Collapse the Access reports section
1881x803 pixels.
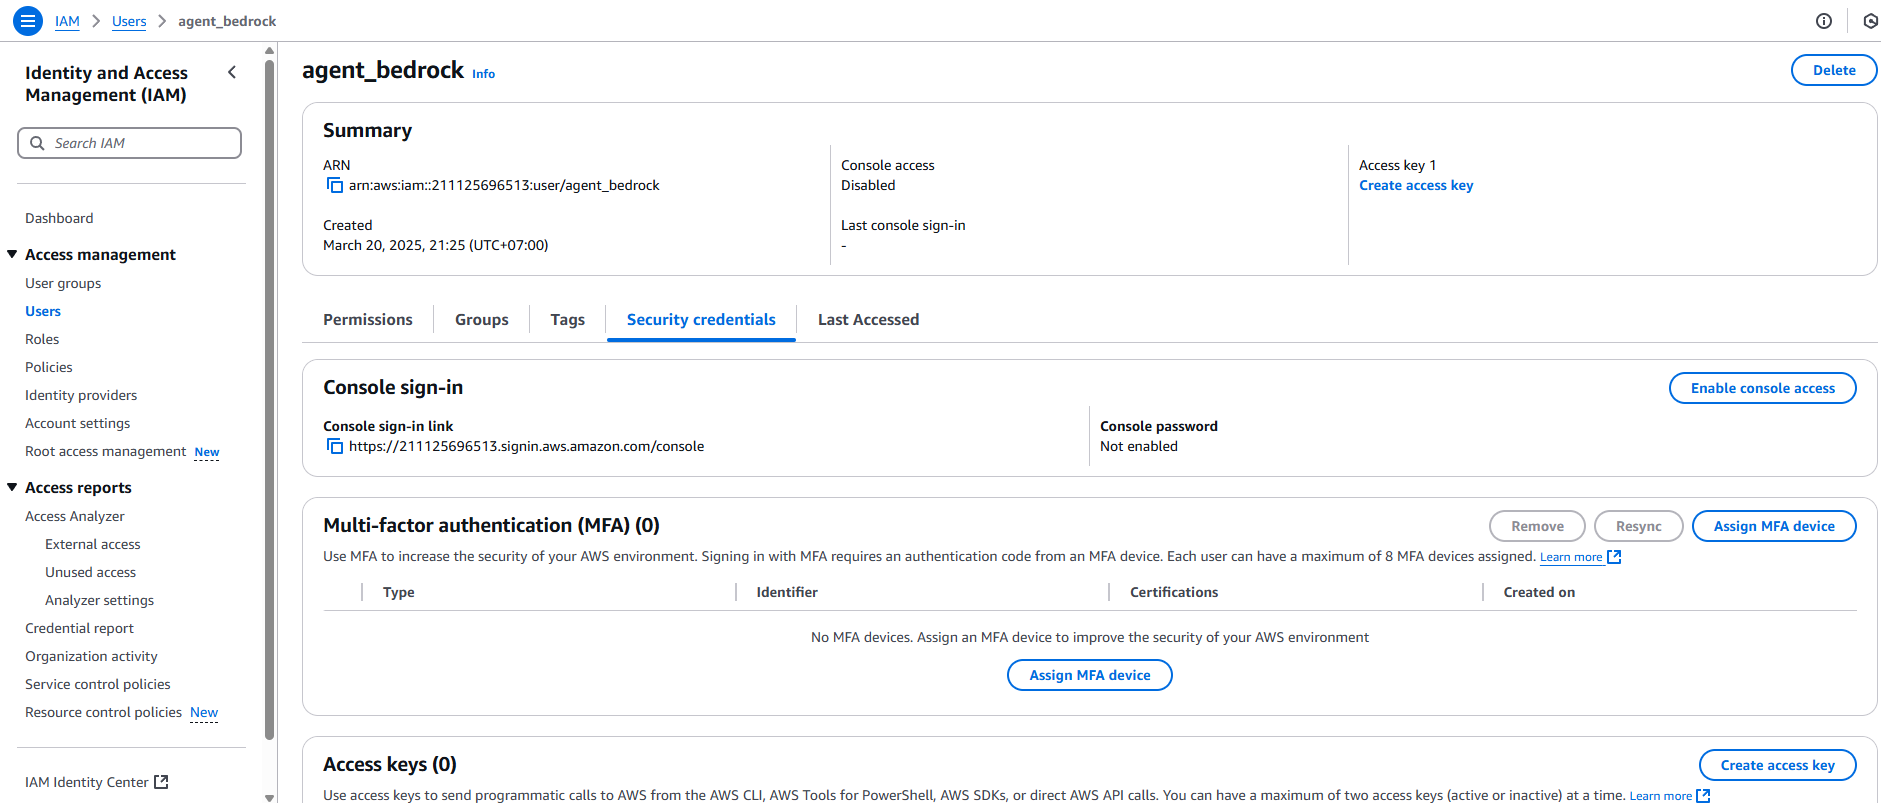(x=12, y=487)
